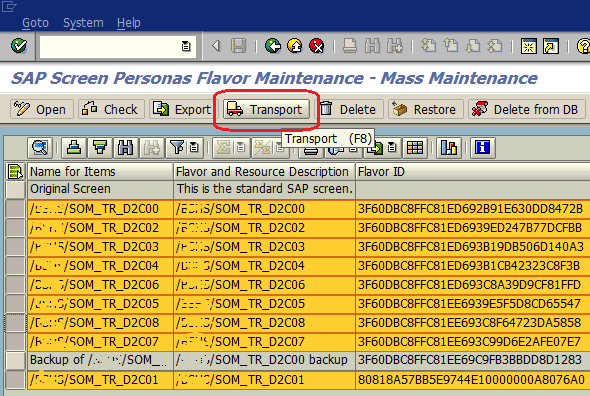Select cell 'This is the standard SAP screen.'
The image size is (590, 396).
point(264,189)
